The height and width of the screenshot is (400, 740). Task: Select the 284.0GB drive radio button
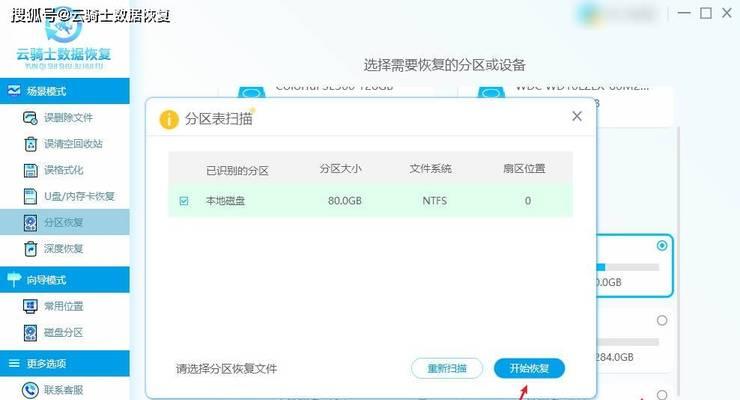point(662,321)
